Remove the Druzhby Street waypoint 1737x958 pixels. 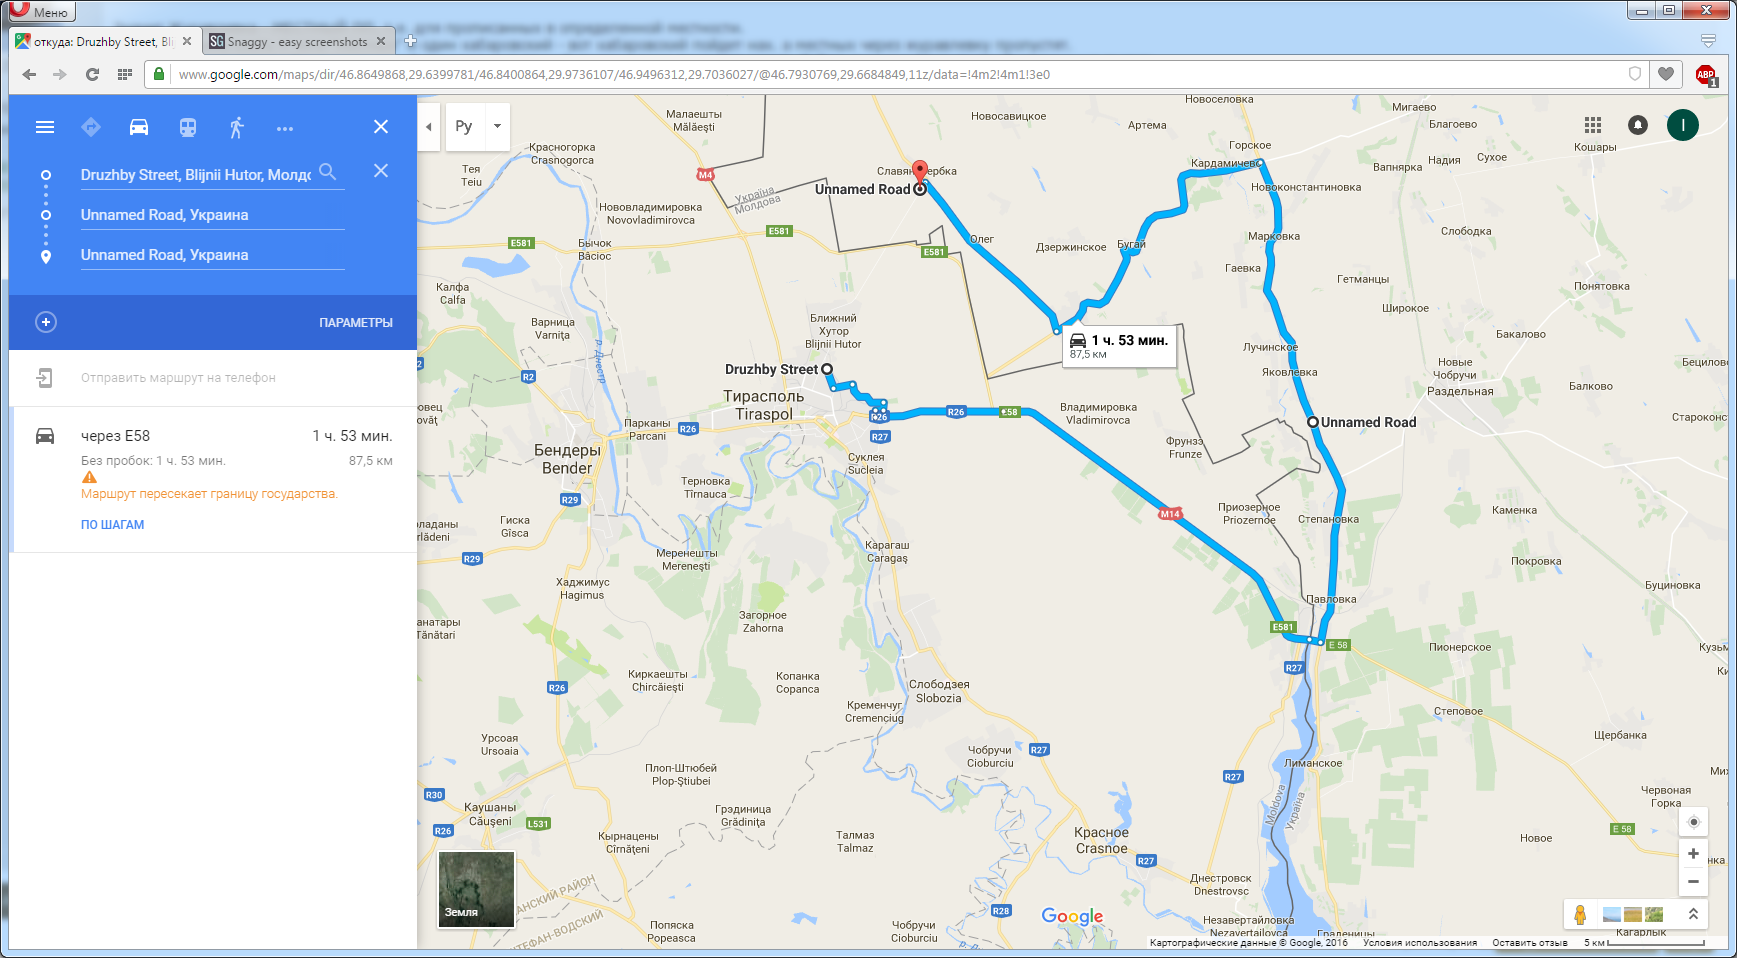pyautogui.click(x=381, y=171)
